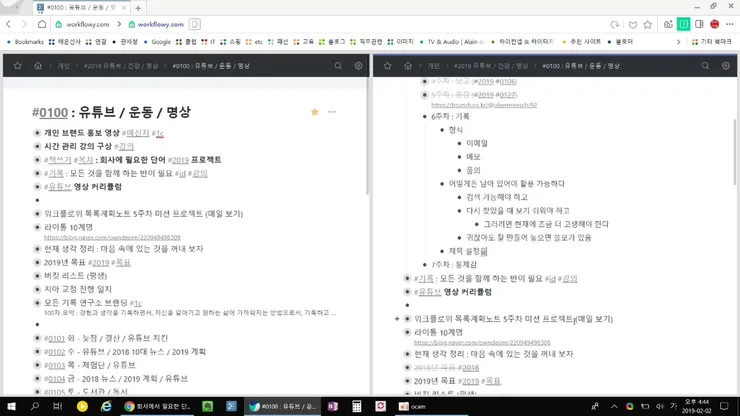The width and height of the screenshot is (740, 416).
Task: Click text 7주차 : 통제감
Action: point(454,265)
